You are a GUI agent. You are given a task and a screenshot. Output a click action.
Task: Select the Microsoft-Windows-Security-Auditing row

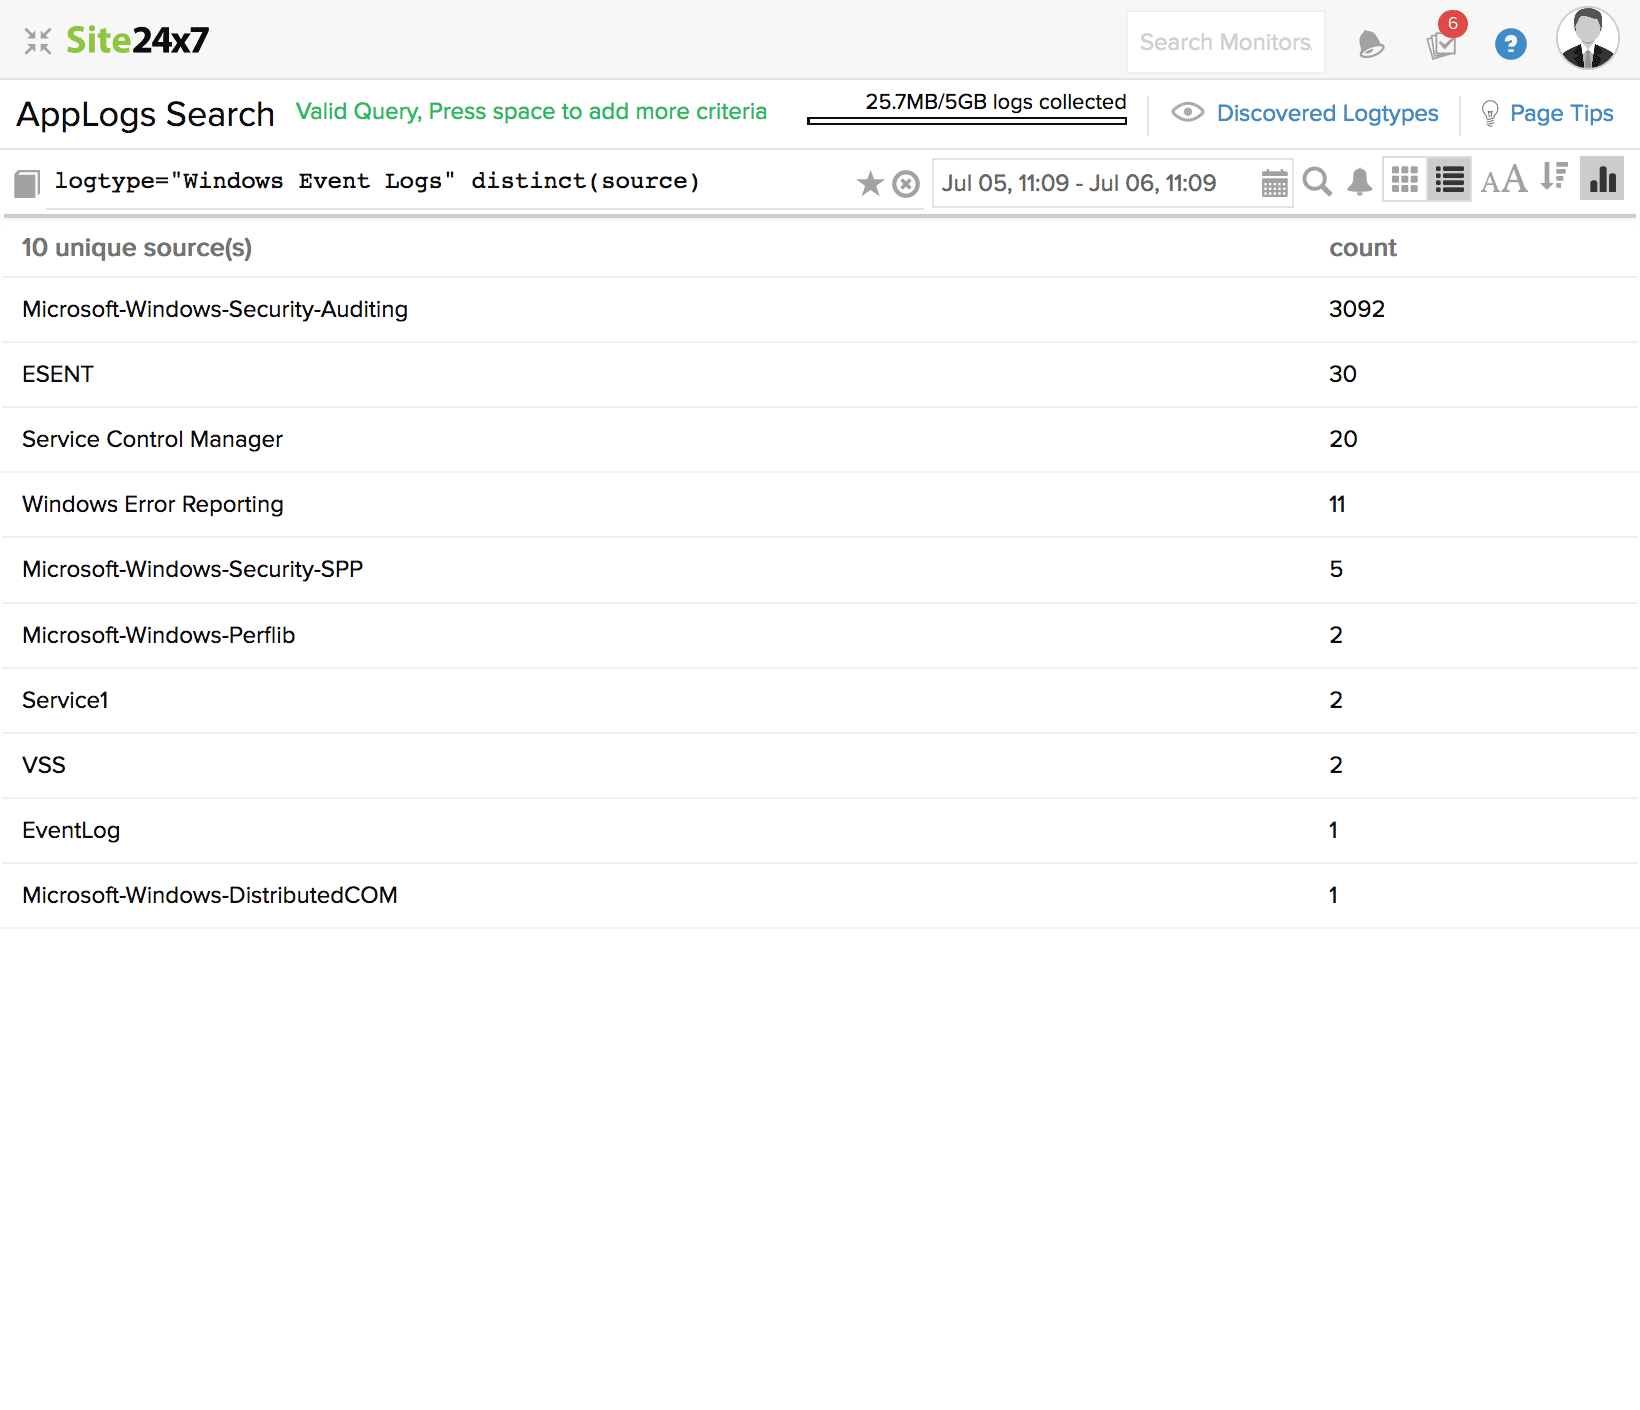click(x=215, y=309)
